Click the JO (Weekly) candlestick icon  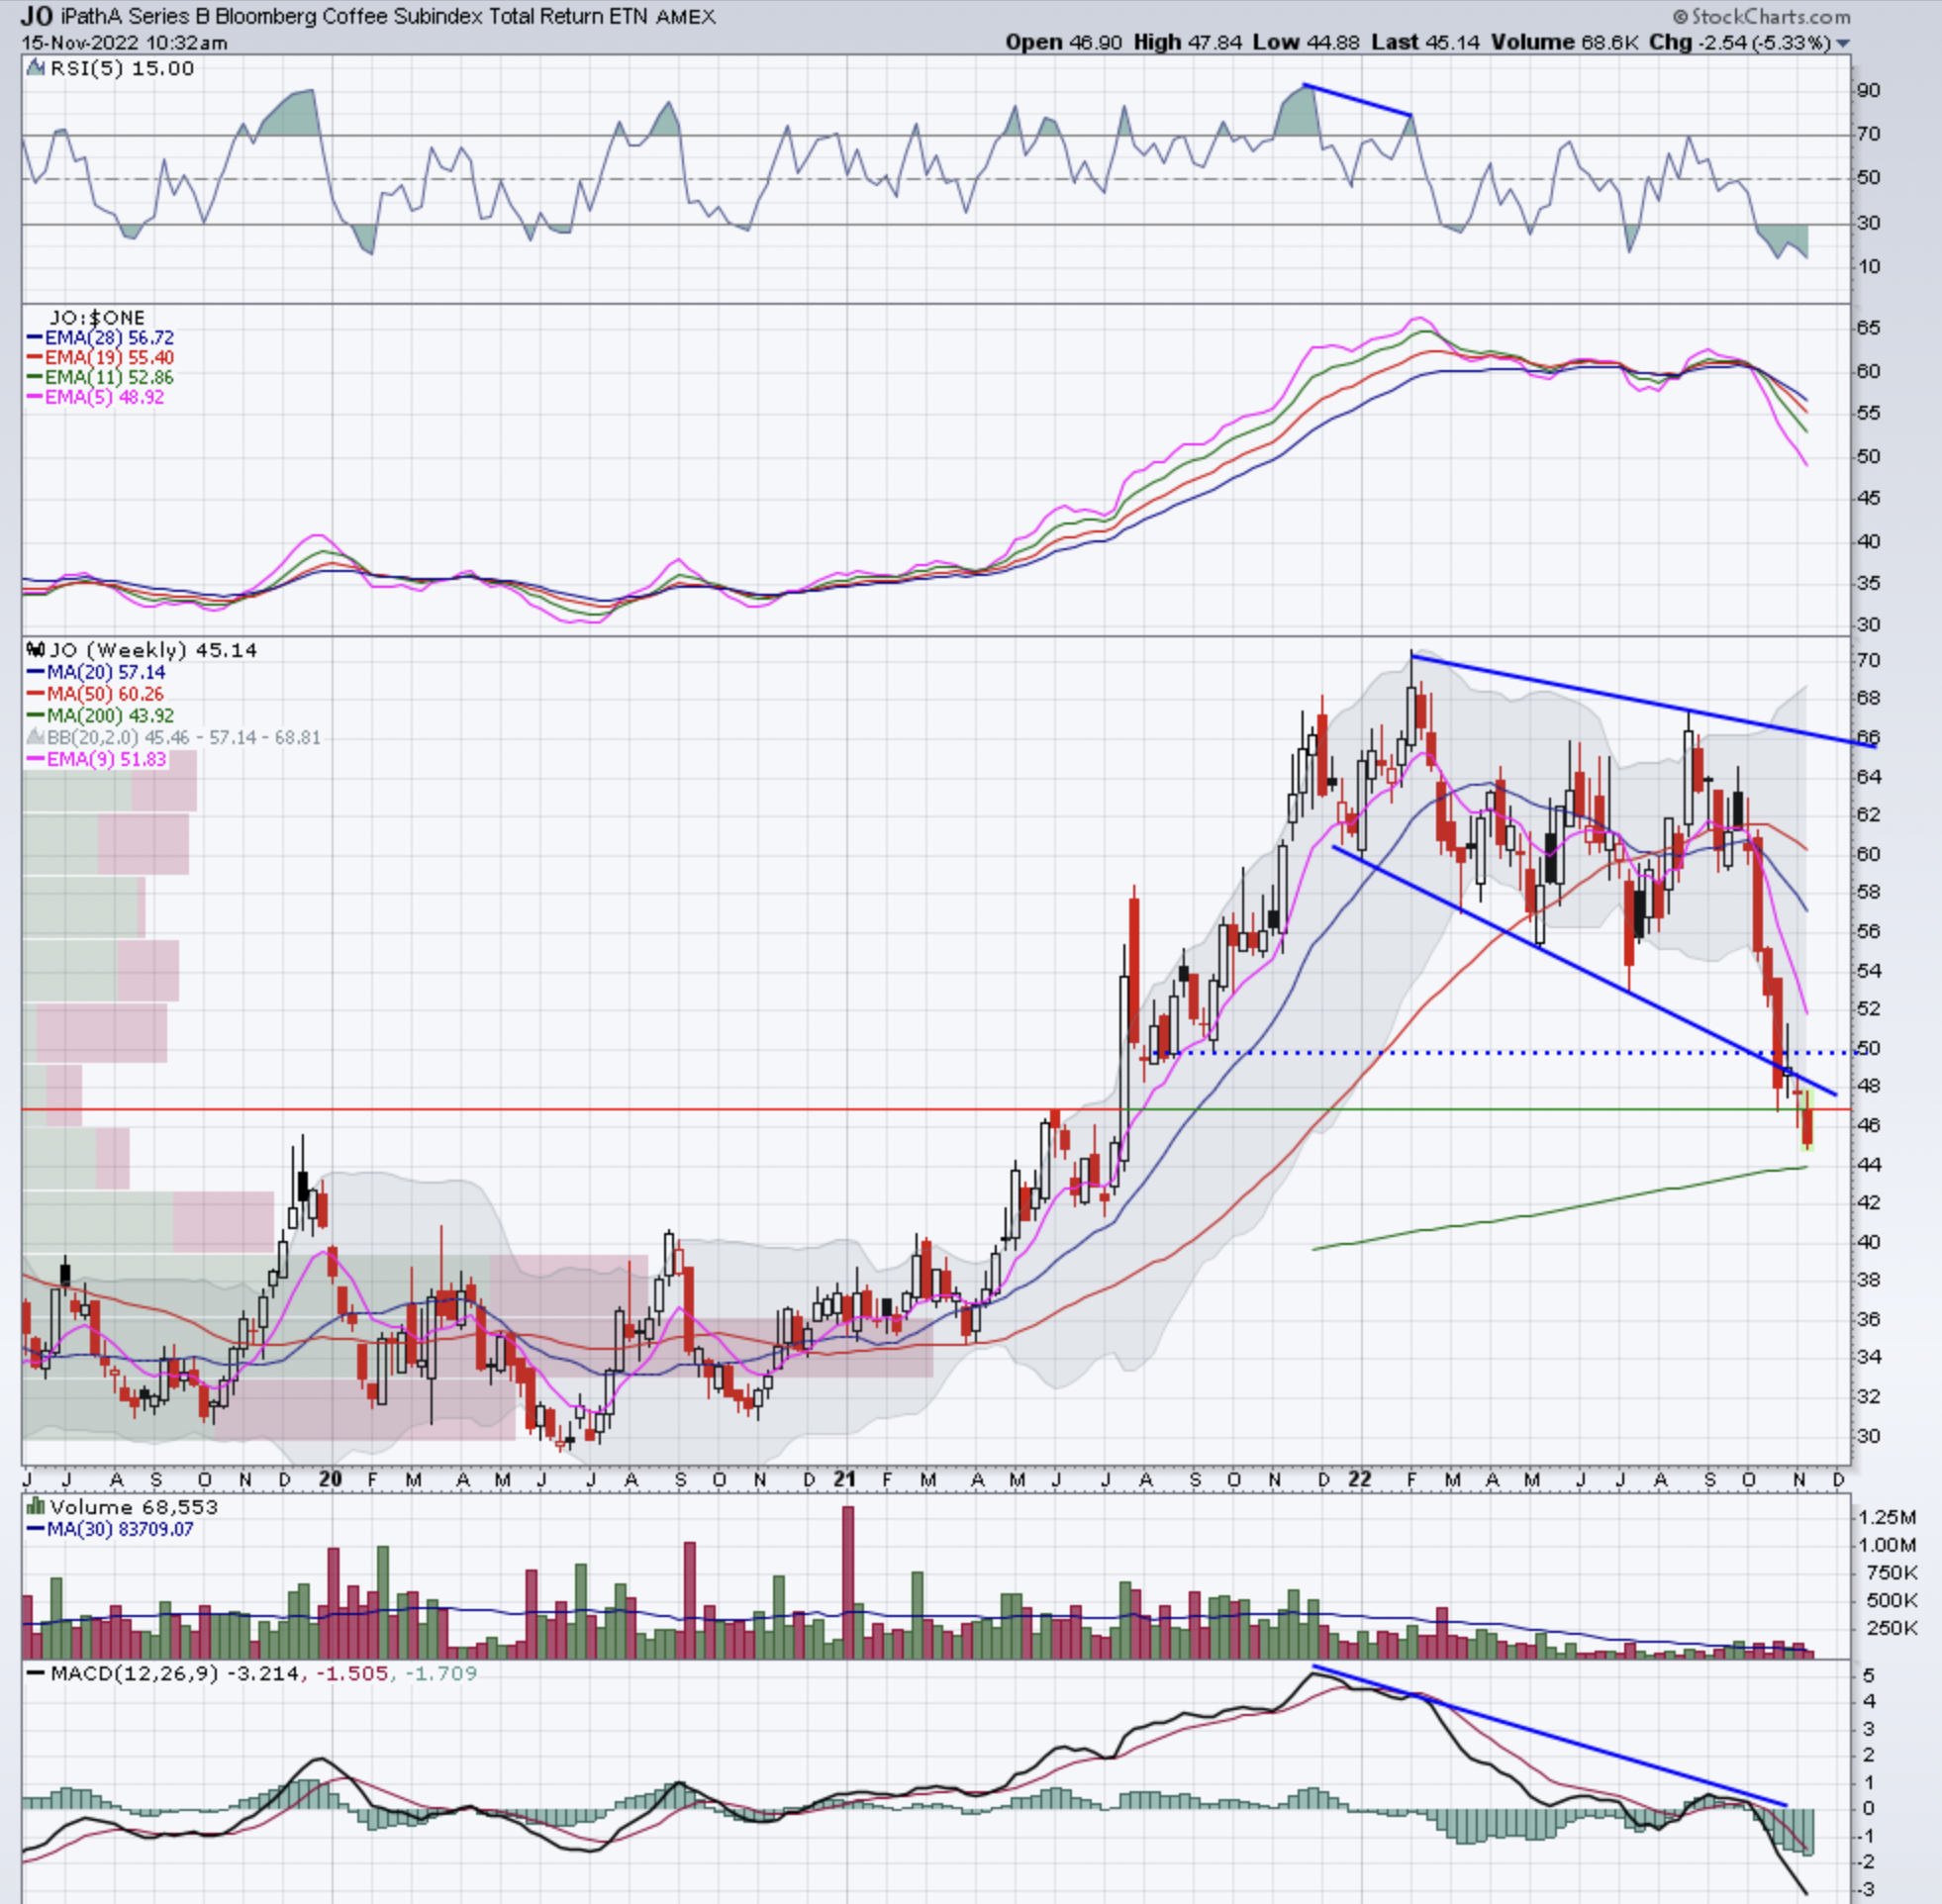tap(36, 650)
